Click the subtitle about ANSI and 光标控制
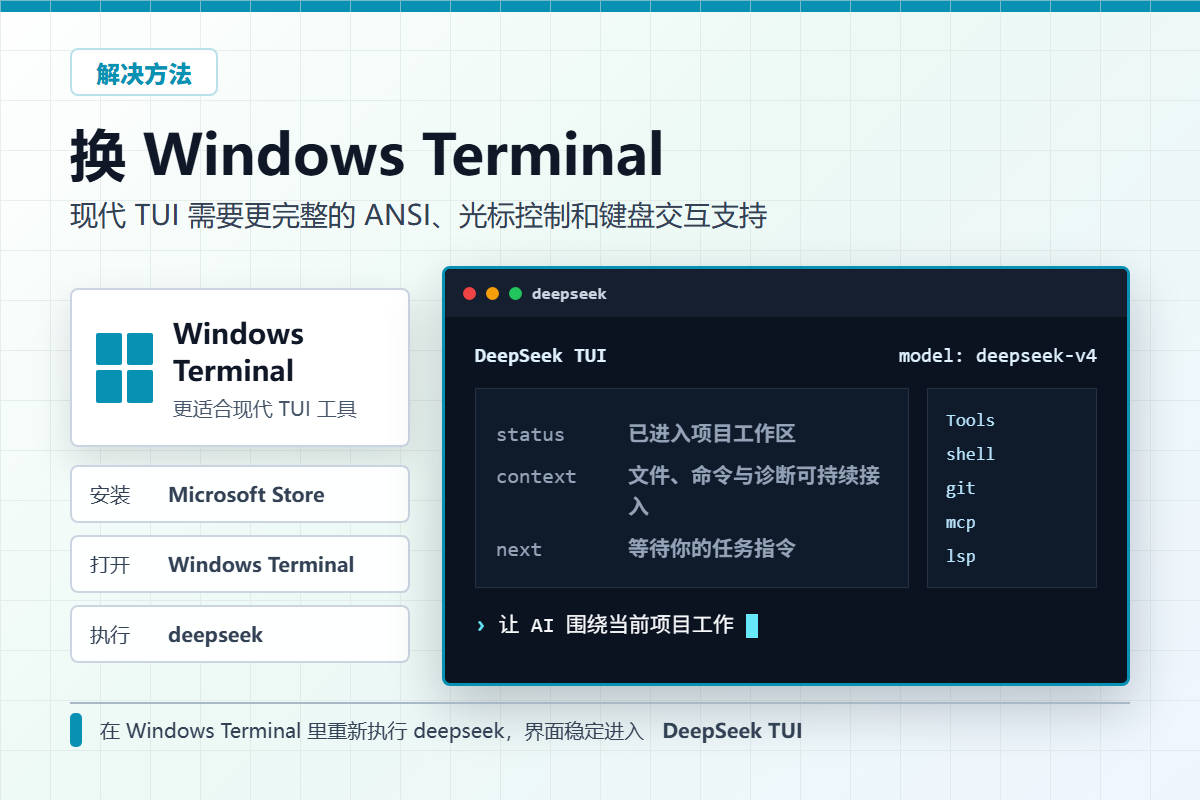 pos(418,216)
